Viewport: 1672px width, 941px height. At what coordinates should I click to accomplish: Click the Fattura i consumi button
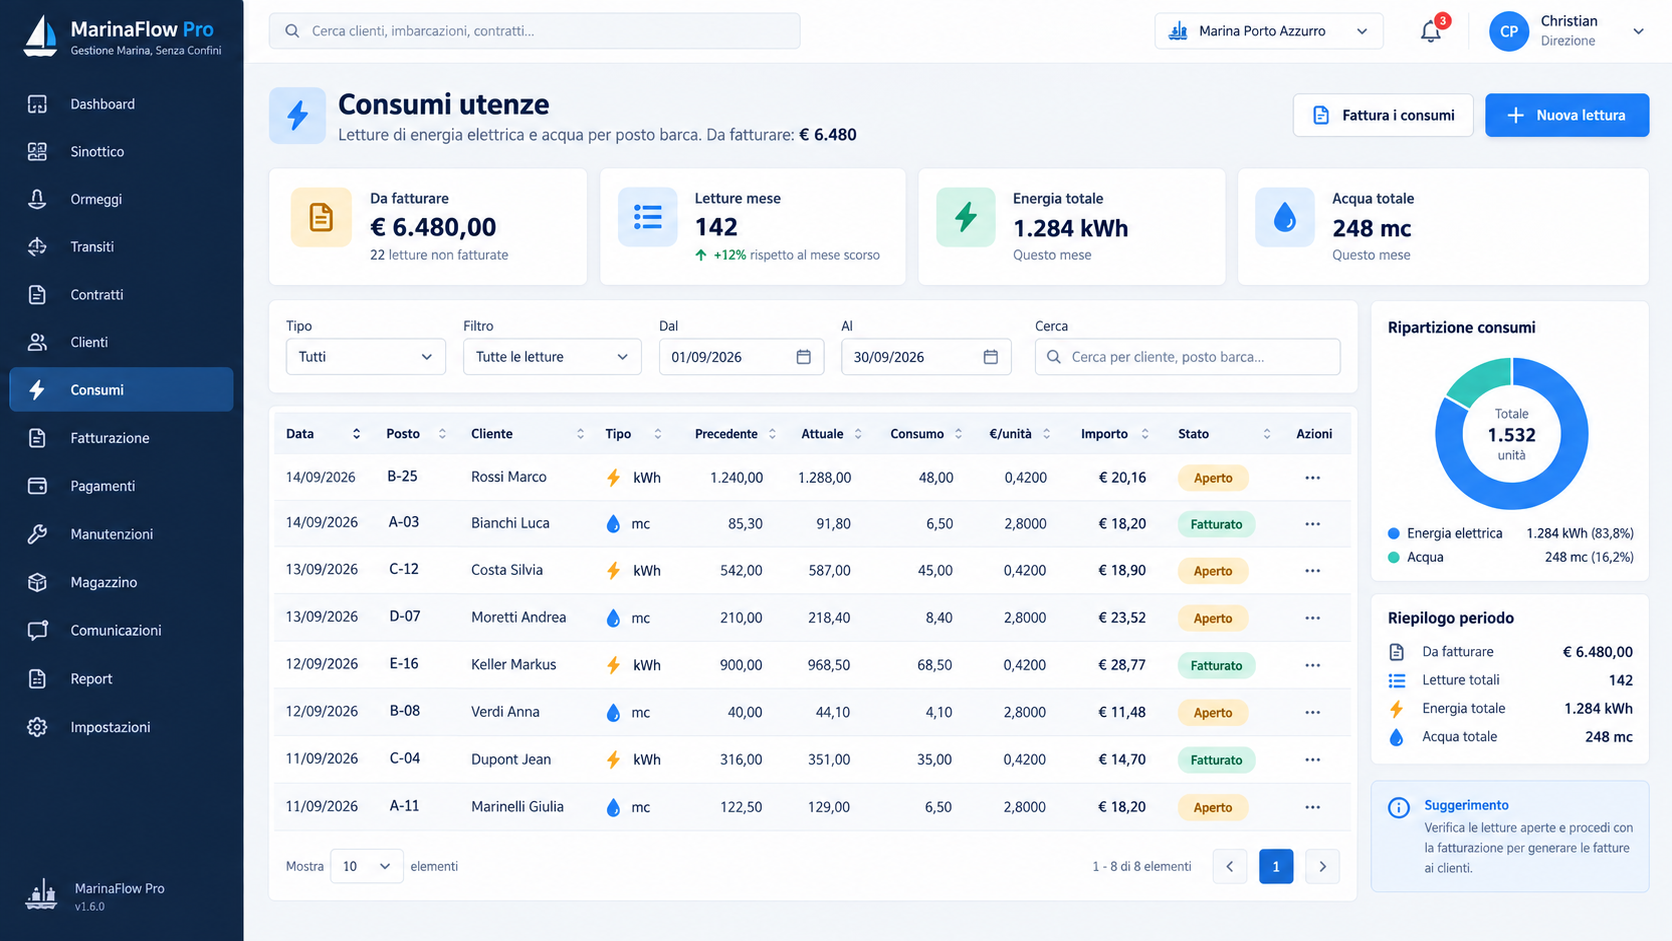[1382, 115]
